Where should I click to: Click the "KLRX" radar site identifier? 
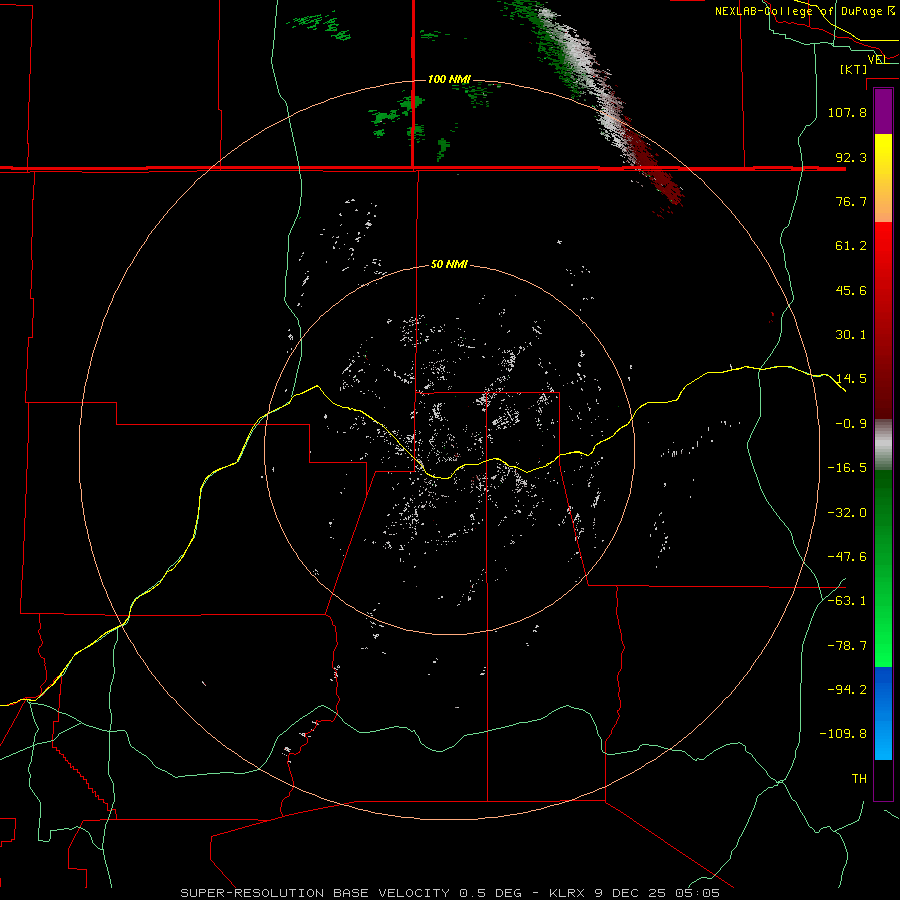567,893
